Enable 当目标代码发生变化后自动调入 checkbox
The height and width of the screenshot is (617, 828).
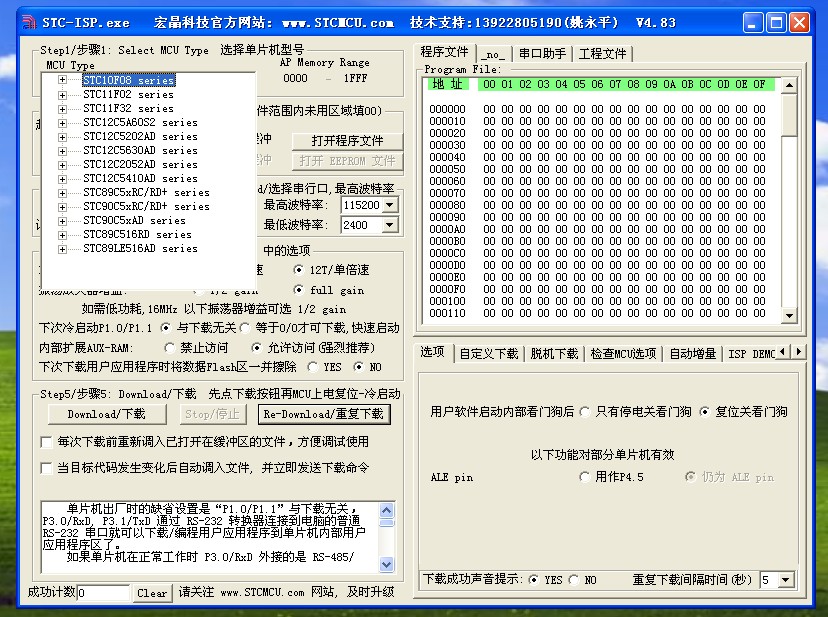pos(46,468)
